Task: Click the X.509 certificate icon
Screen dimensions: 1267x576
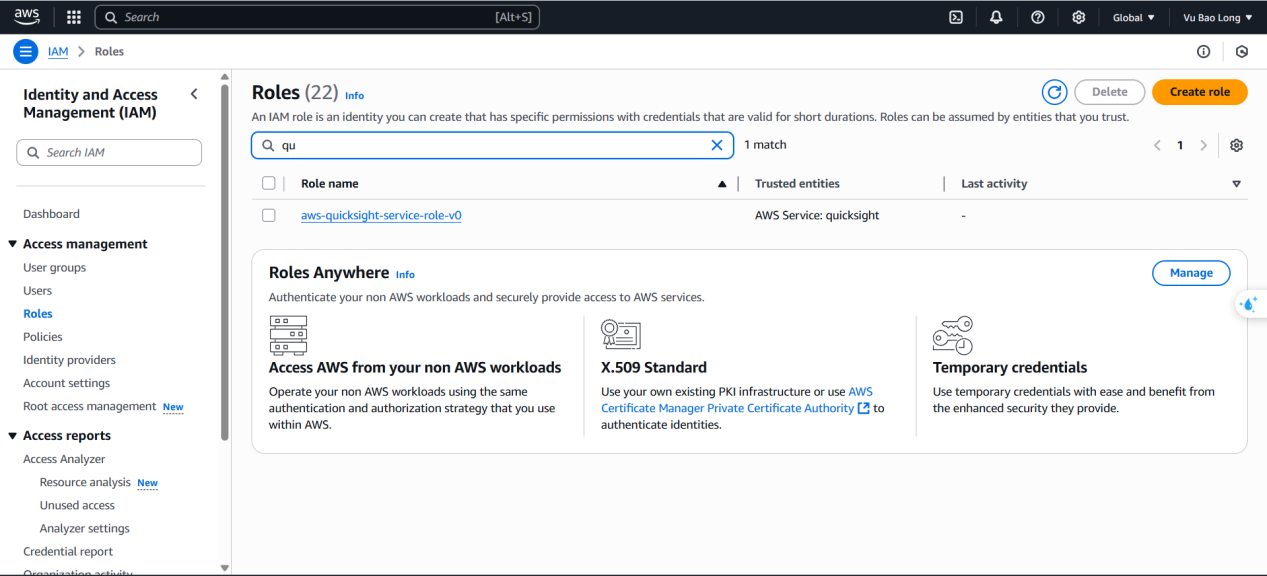Action: 621,334
